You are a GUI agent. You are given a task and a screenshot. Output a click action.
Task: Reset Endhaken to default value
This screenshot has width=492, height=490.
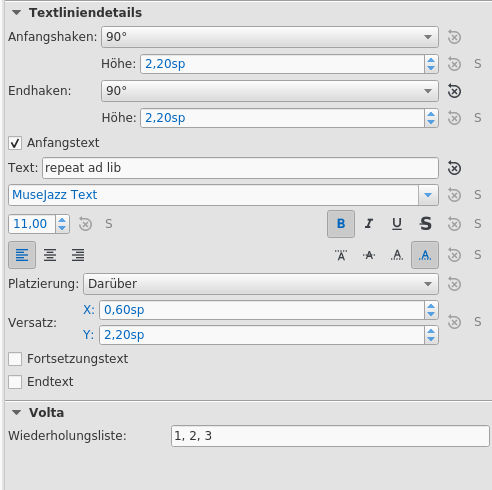click(x=454, y=91)
